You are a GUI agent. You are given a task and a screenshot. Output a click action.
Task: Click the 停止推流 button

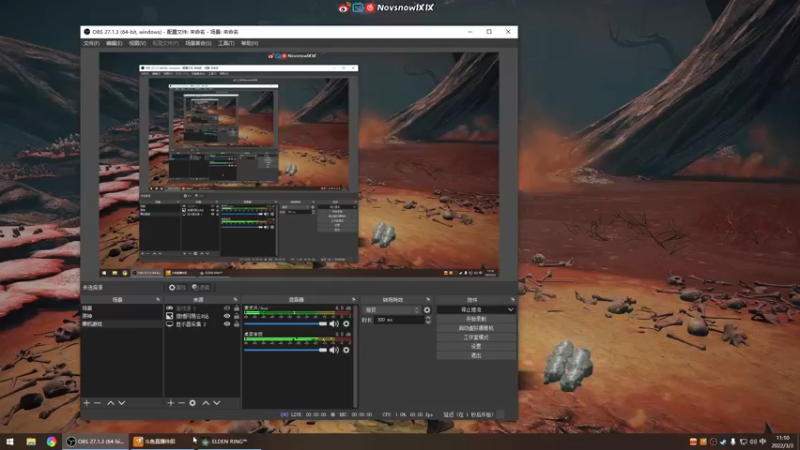(x=471, y=310)
